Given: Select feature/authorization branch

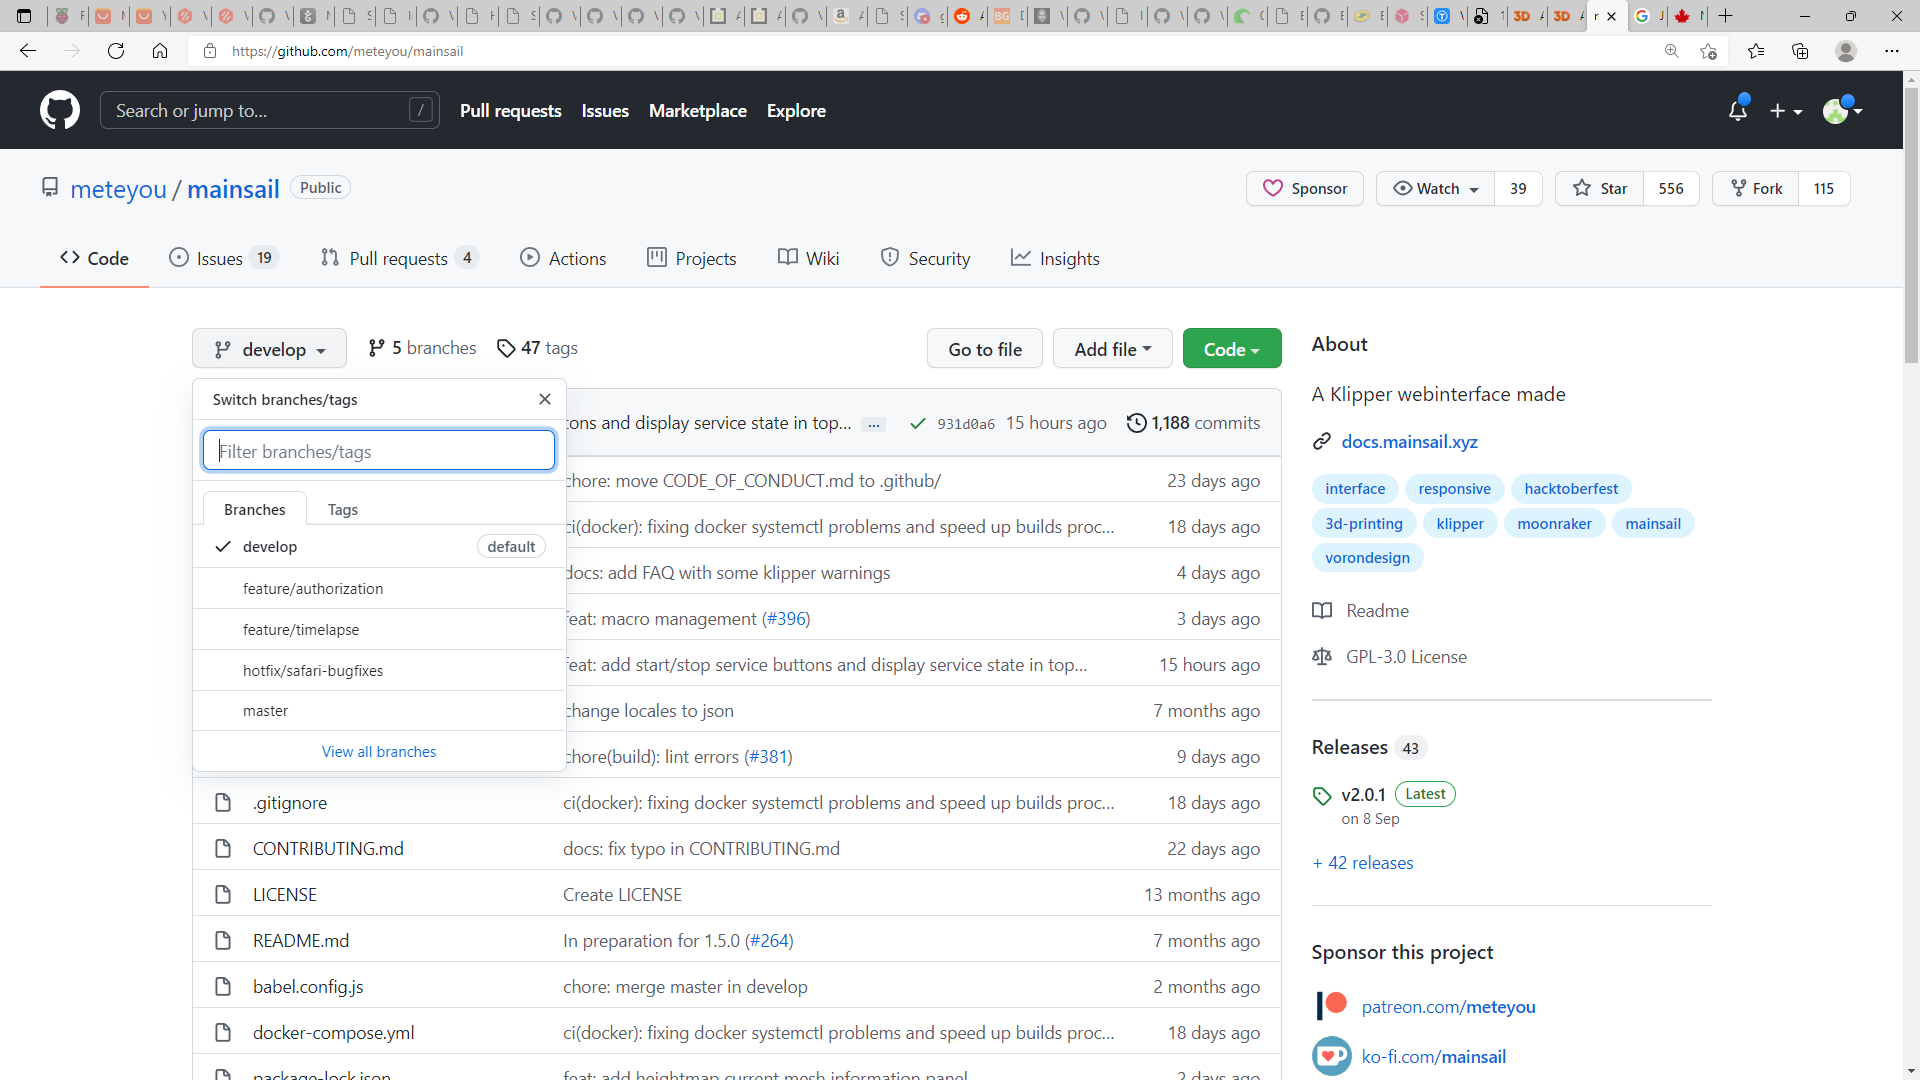Looking at the screenshot, I should [379, 589].
